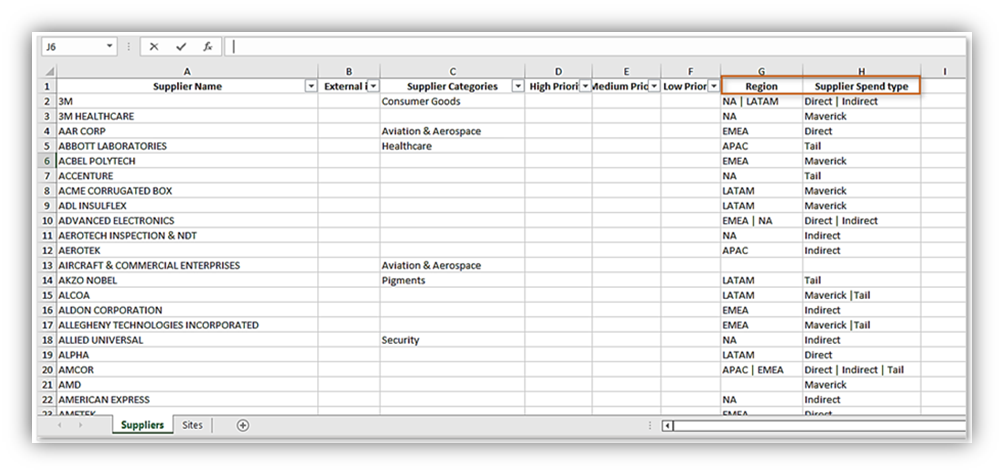Click the Insert Function fx icon

click(207, 47)
